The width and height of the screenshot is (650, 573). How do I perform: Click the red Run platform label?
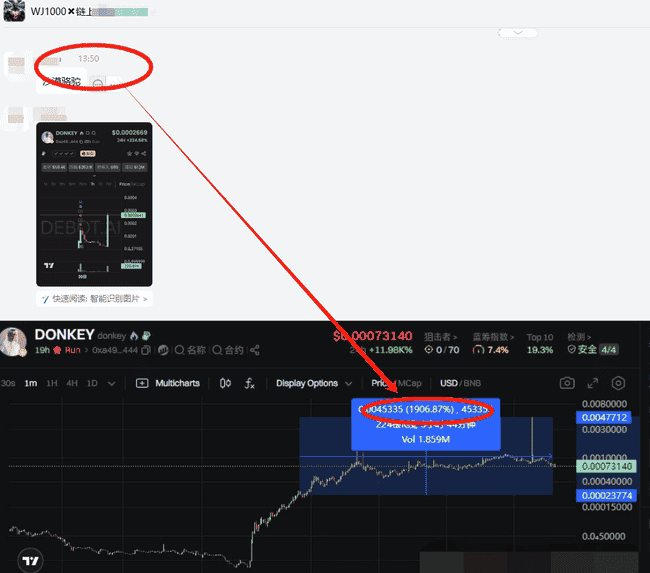tap(72, 350)
